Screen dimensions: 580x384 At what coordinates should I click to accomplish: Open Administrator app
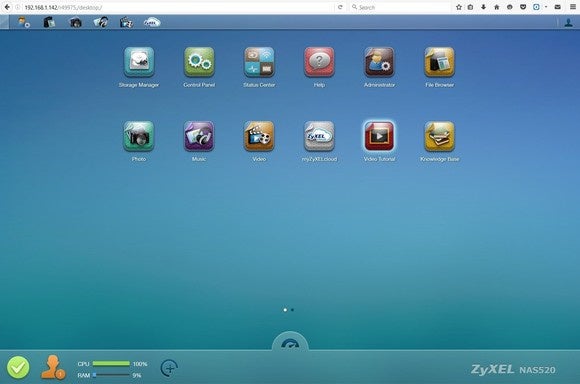click(x=379, y=62)
